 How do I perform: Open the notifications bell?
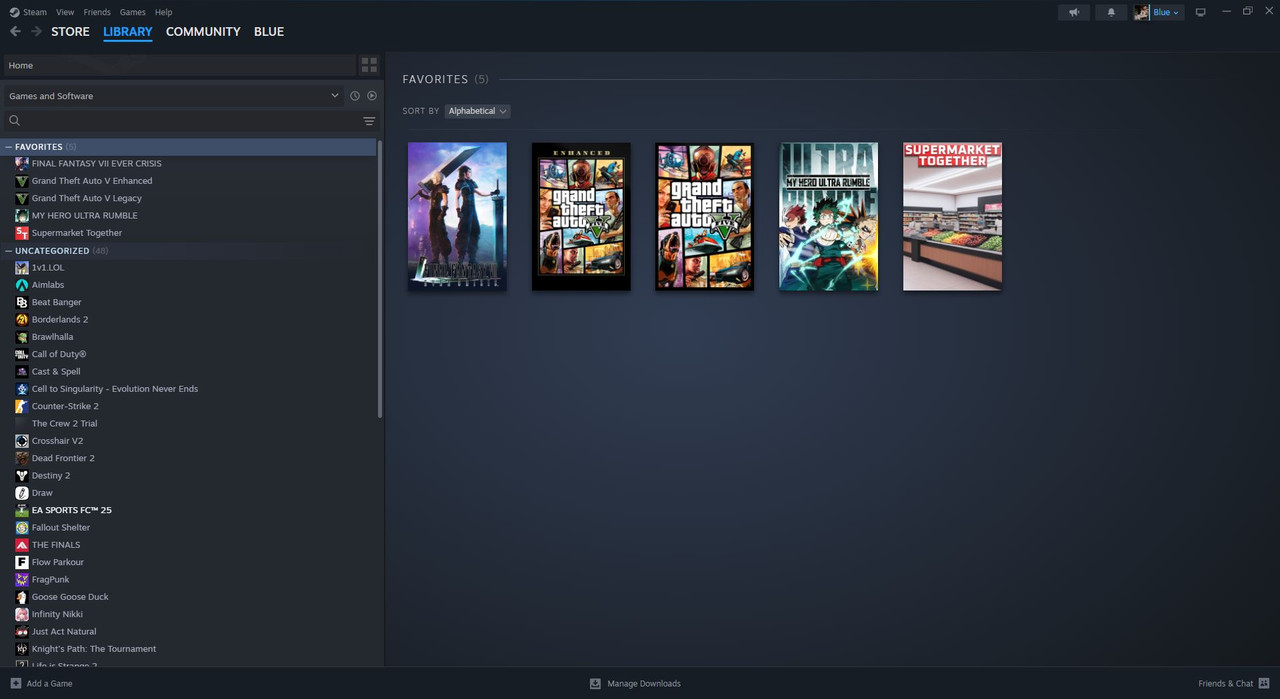[1111, 12]
